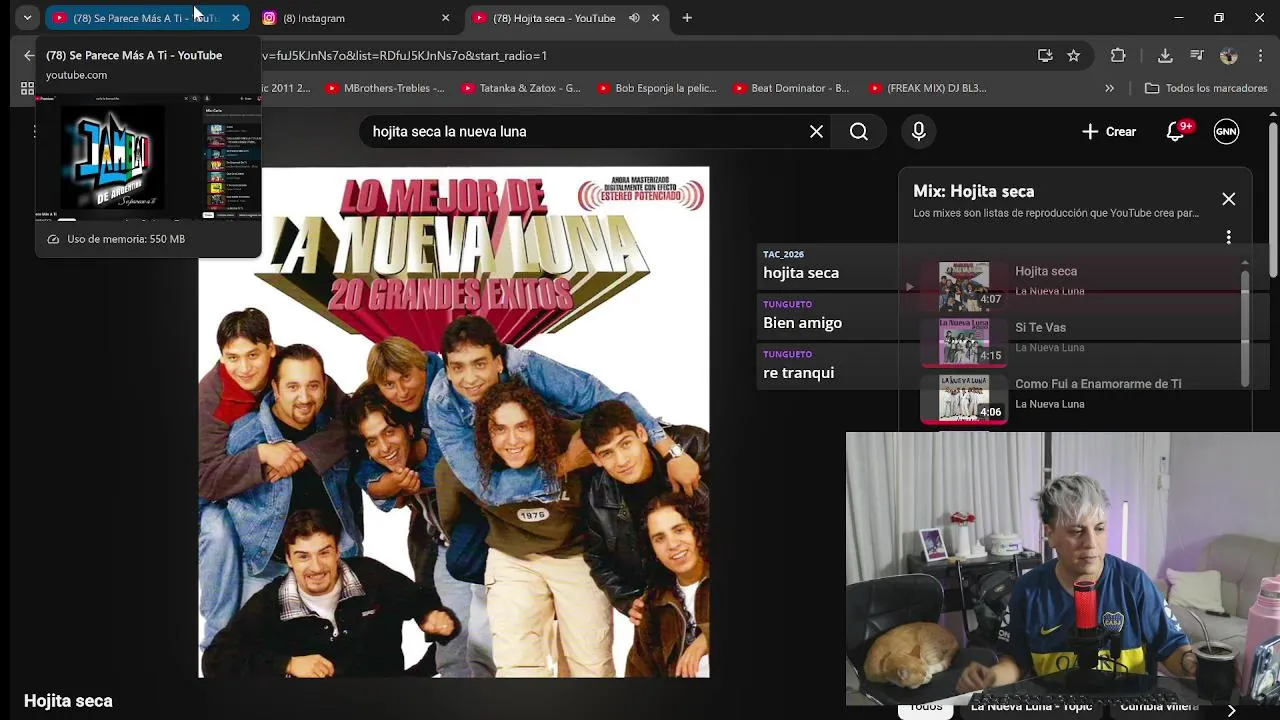Click the Crear button
The image size is (1280, 720).
pyautogui.click(x=1109, y=131)
